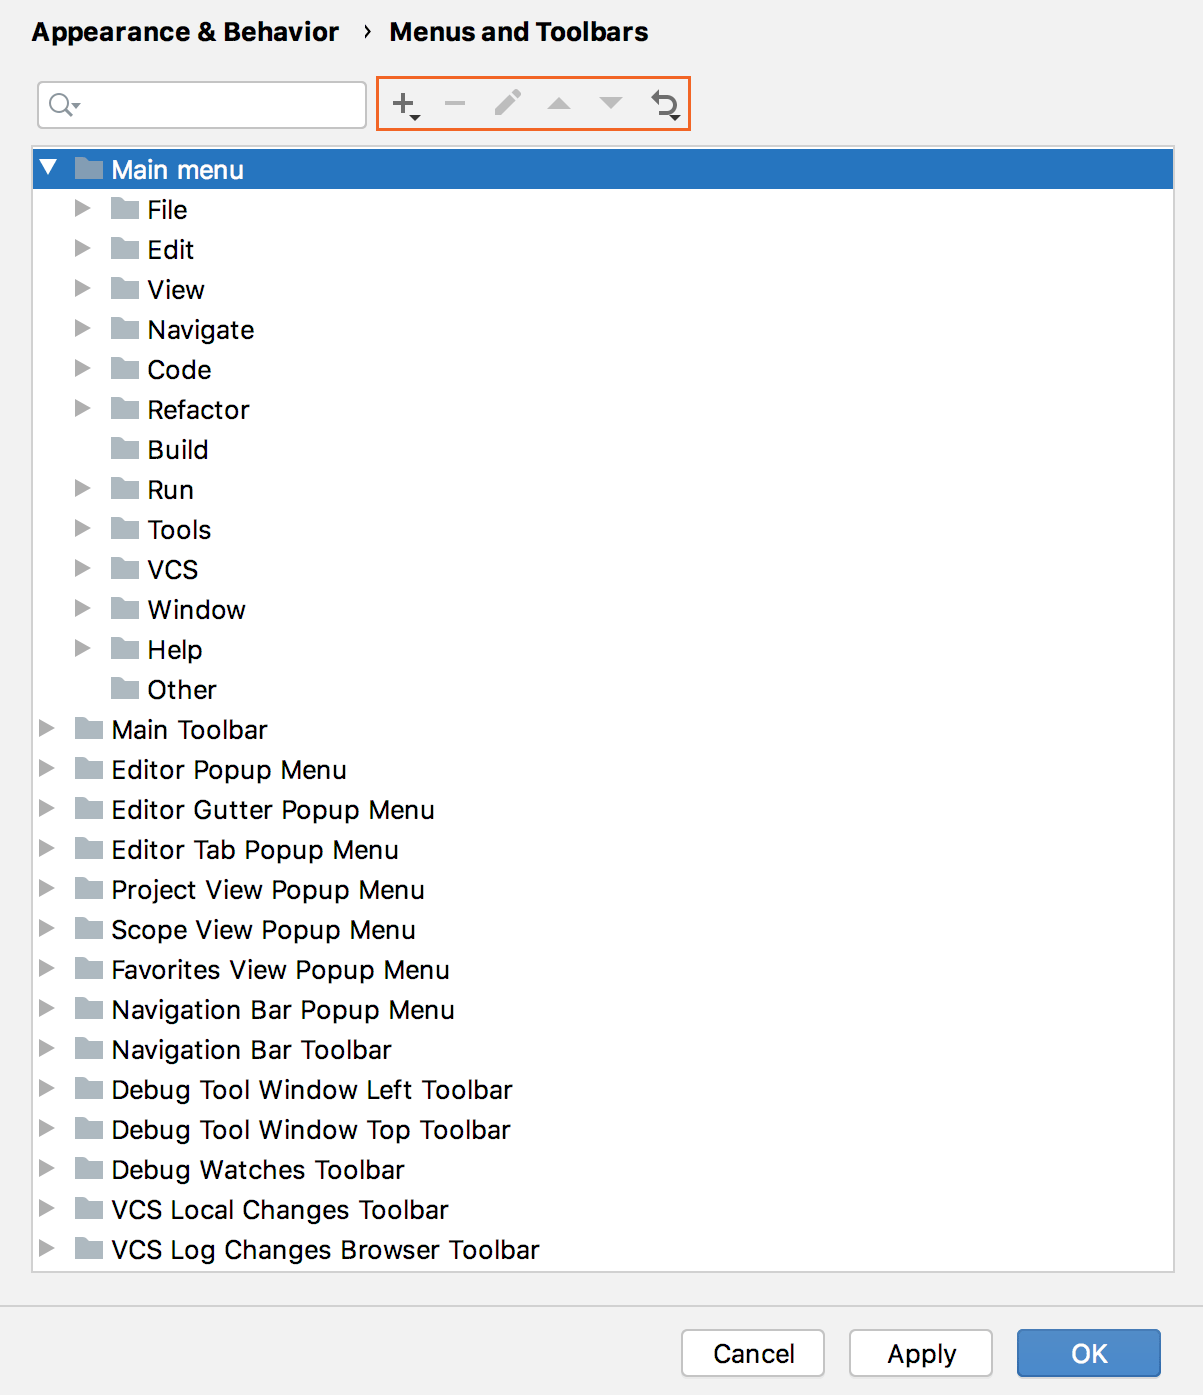
Task: Click the Edit action icon
Action: pyautogui.click(x=508, y=103)
